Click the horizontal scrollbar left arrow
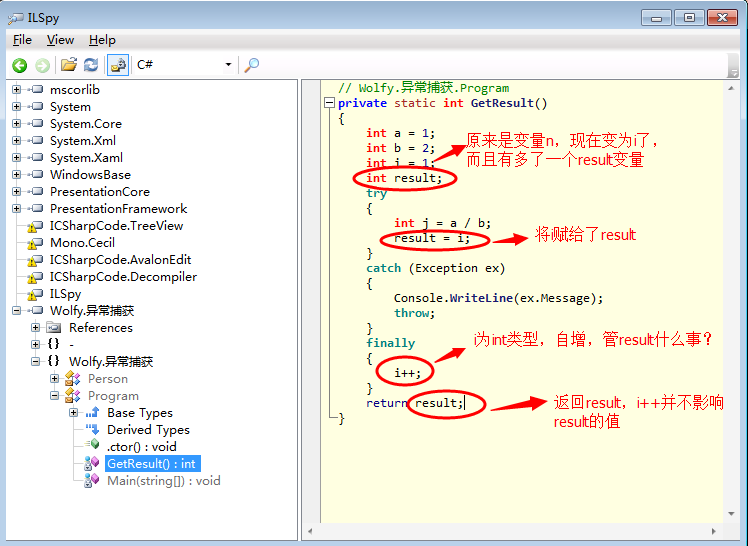The width and height of the screenshot is (748, 546). 311,531
